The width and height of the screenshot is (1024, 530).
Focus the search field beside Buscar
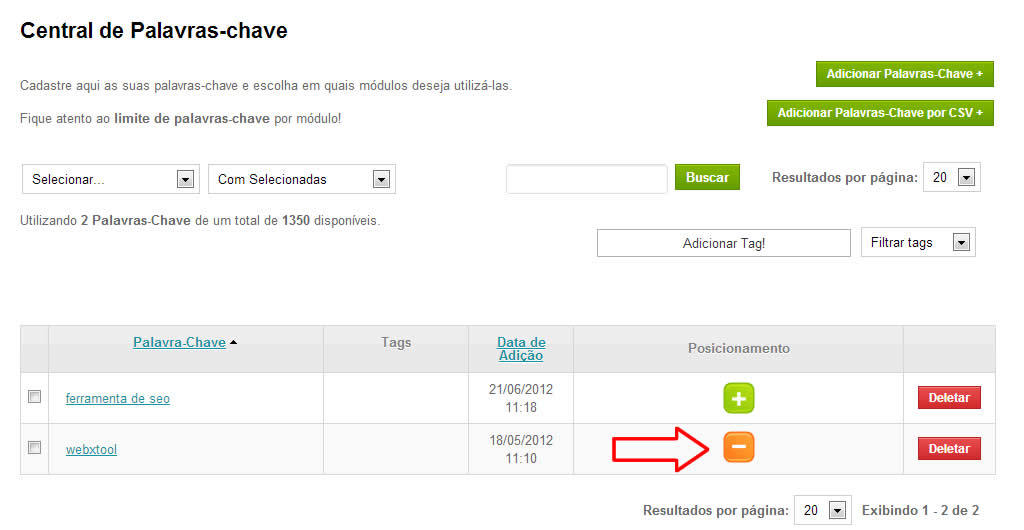pos(586,179)
